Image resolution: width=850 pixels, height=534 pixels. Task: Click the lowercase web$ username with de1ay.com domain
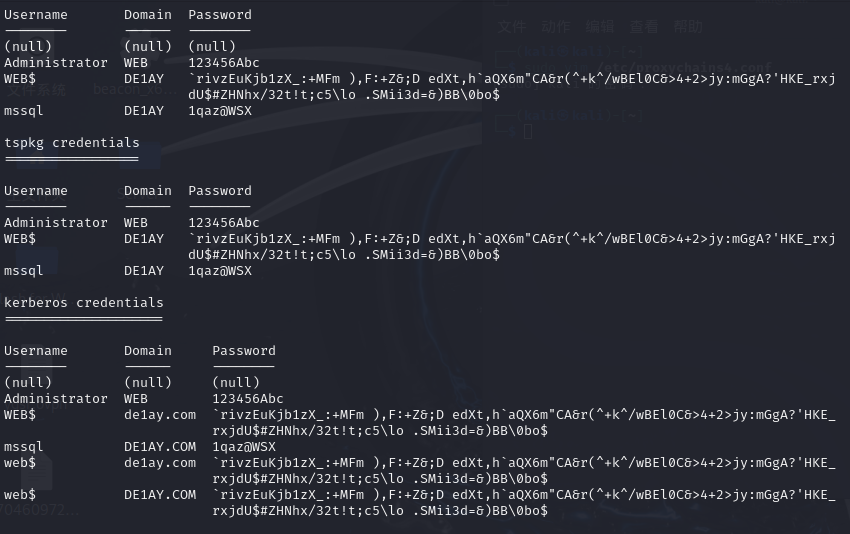pos(20,463)
